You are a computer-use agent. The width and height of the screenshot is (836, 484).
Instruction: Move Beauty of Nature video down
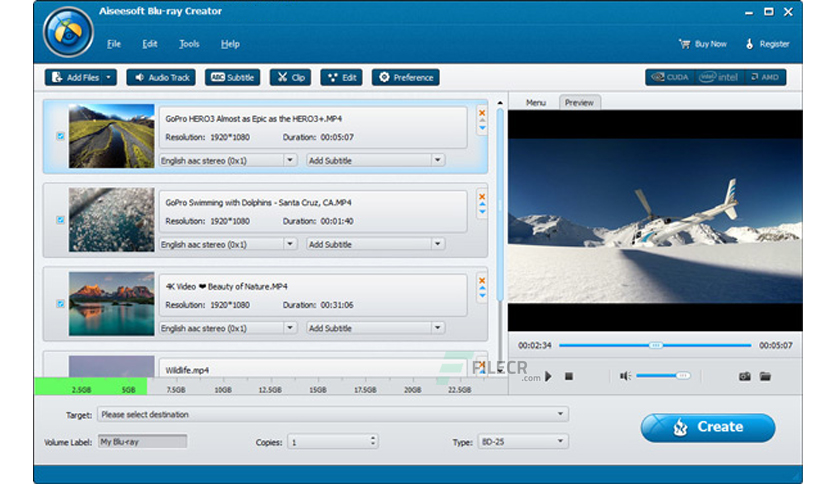(x=482, y=295)
